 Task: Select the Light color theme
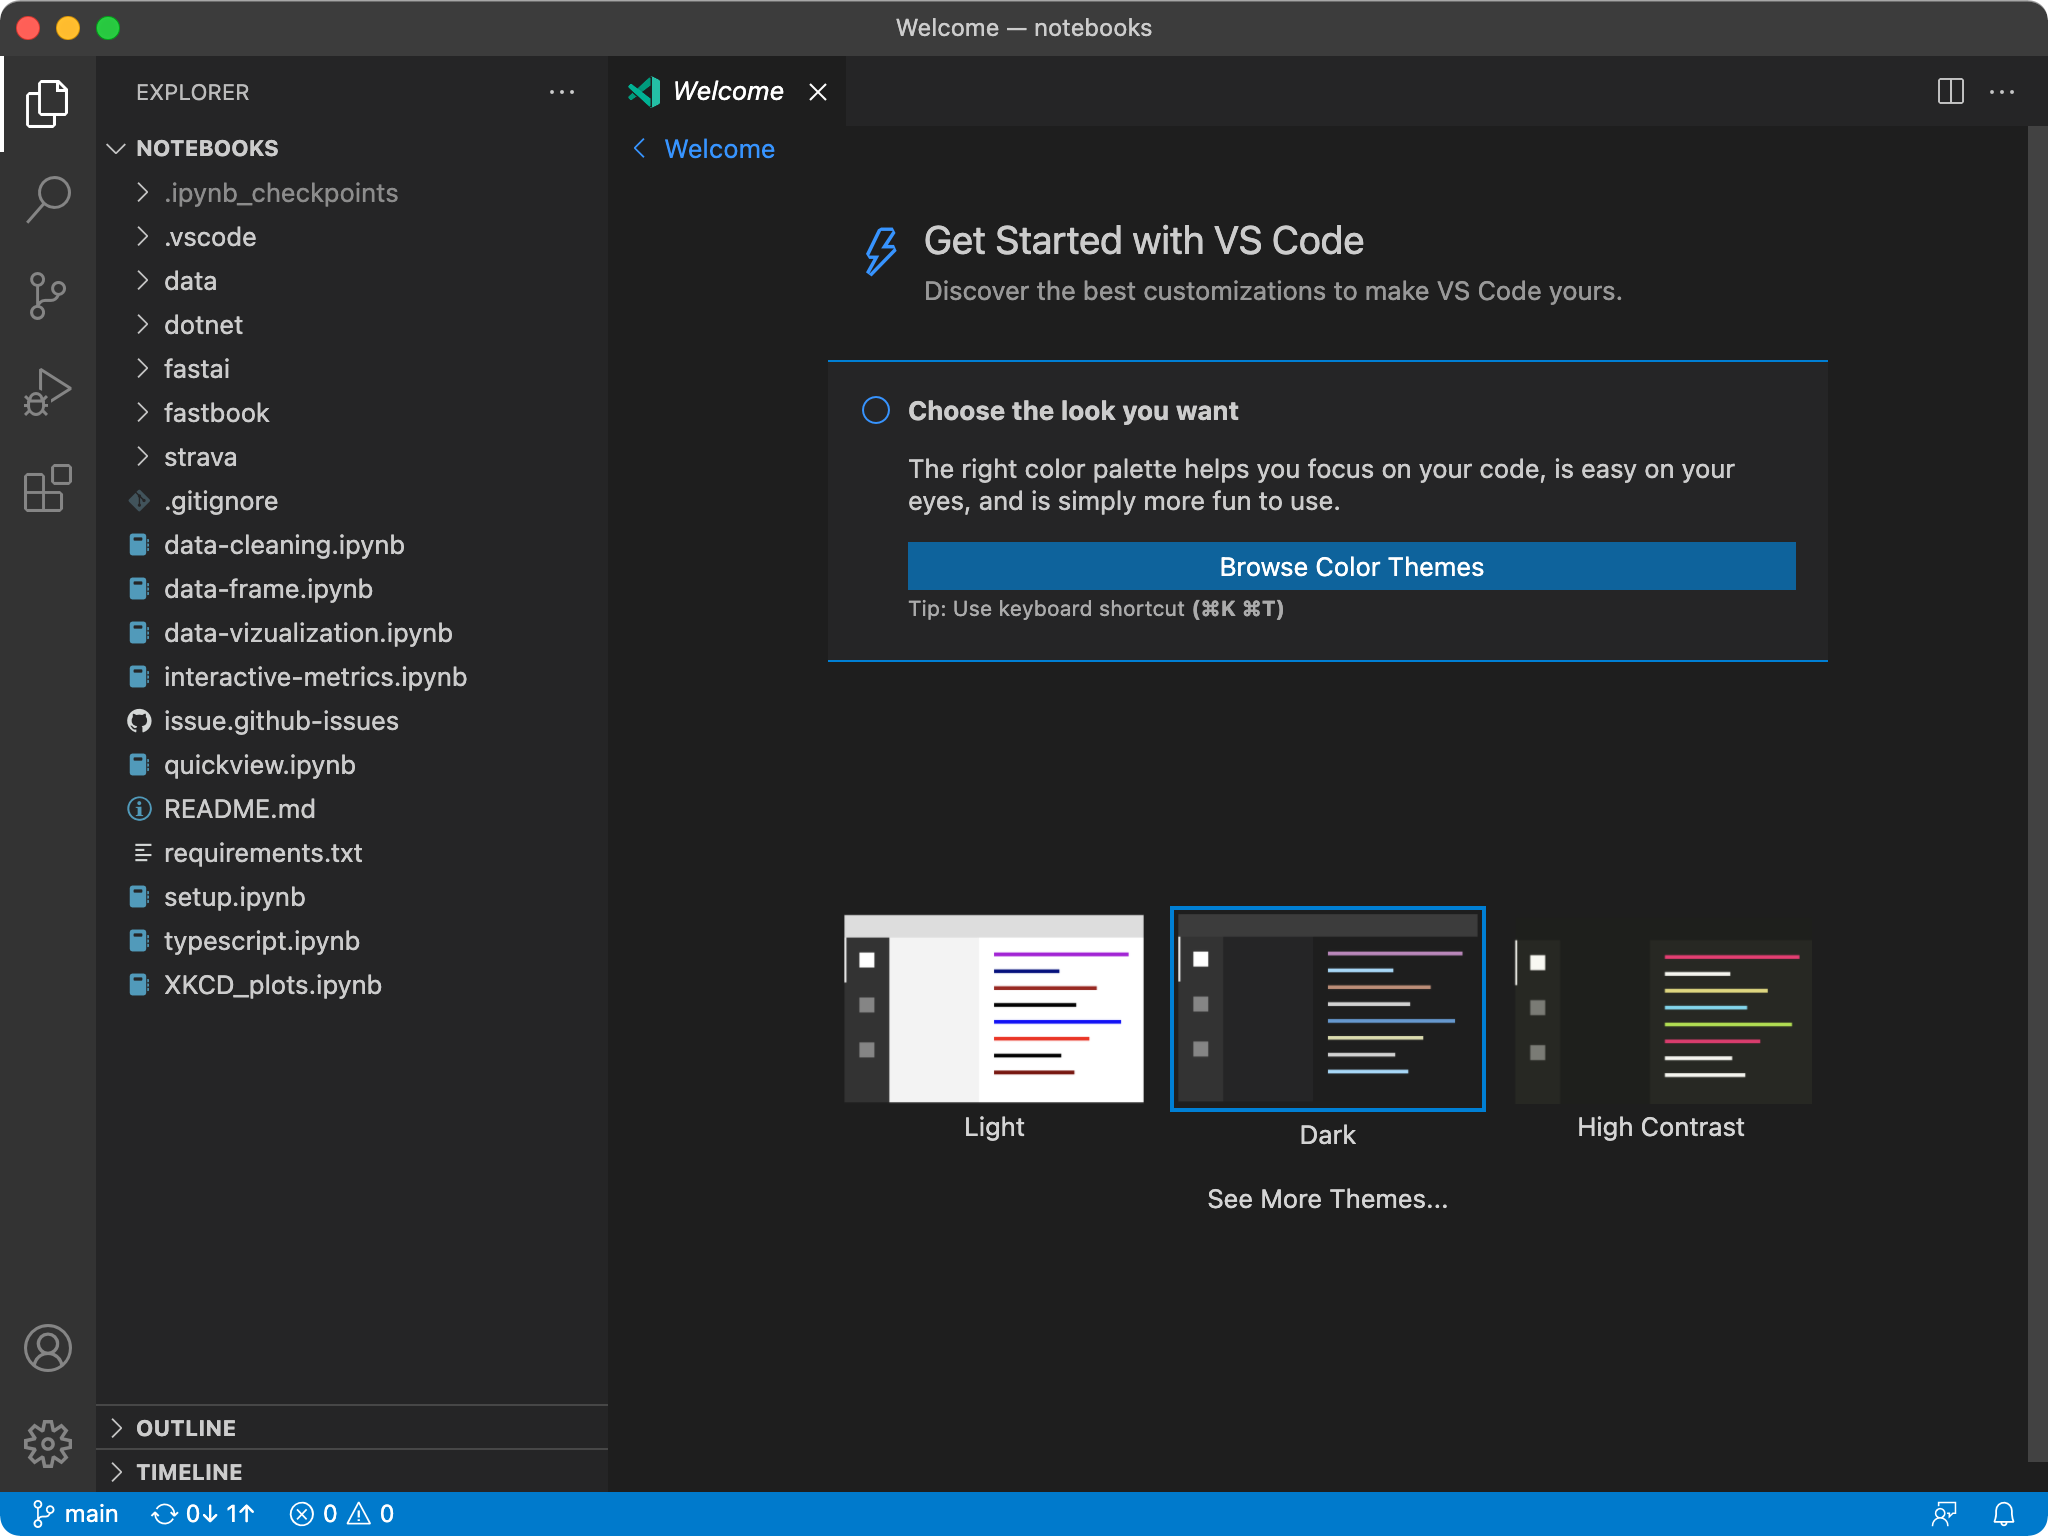click(994, 1008)
